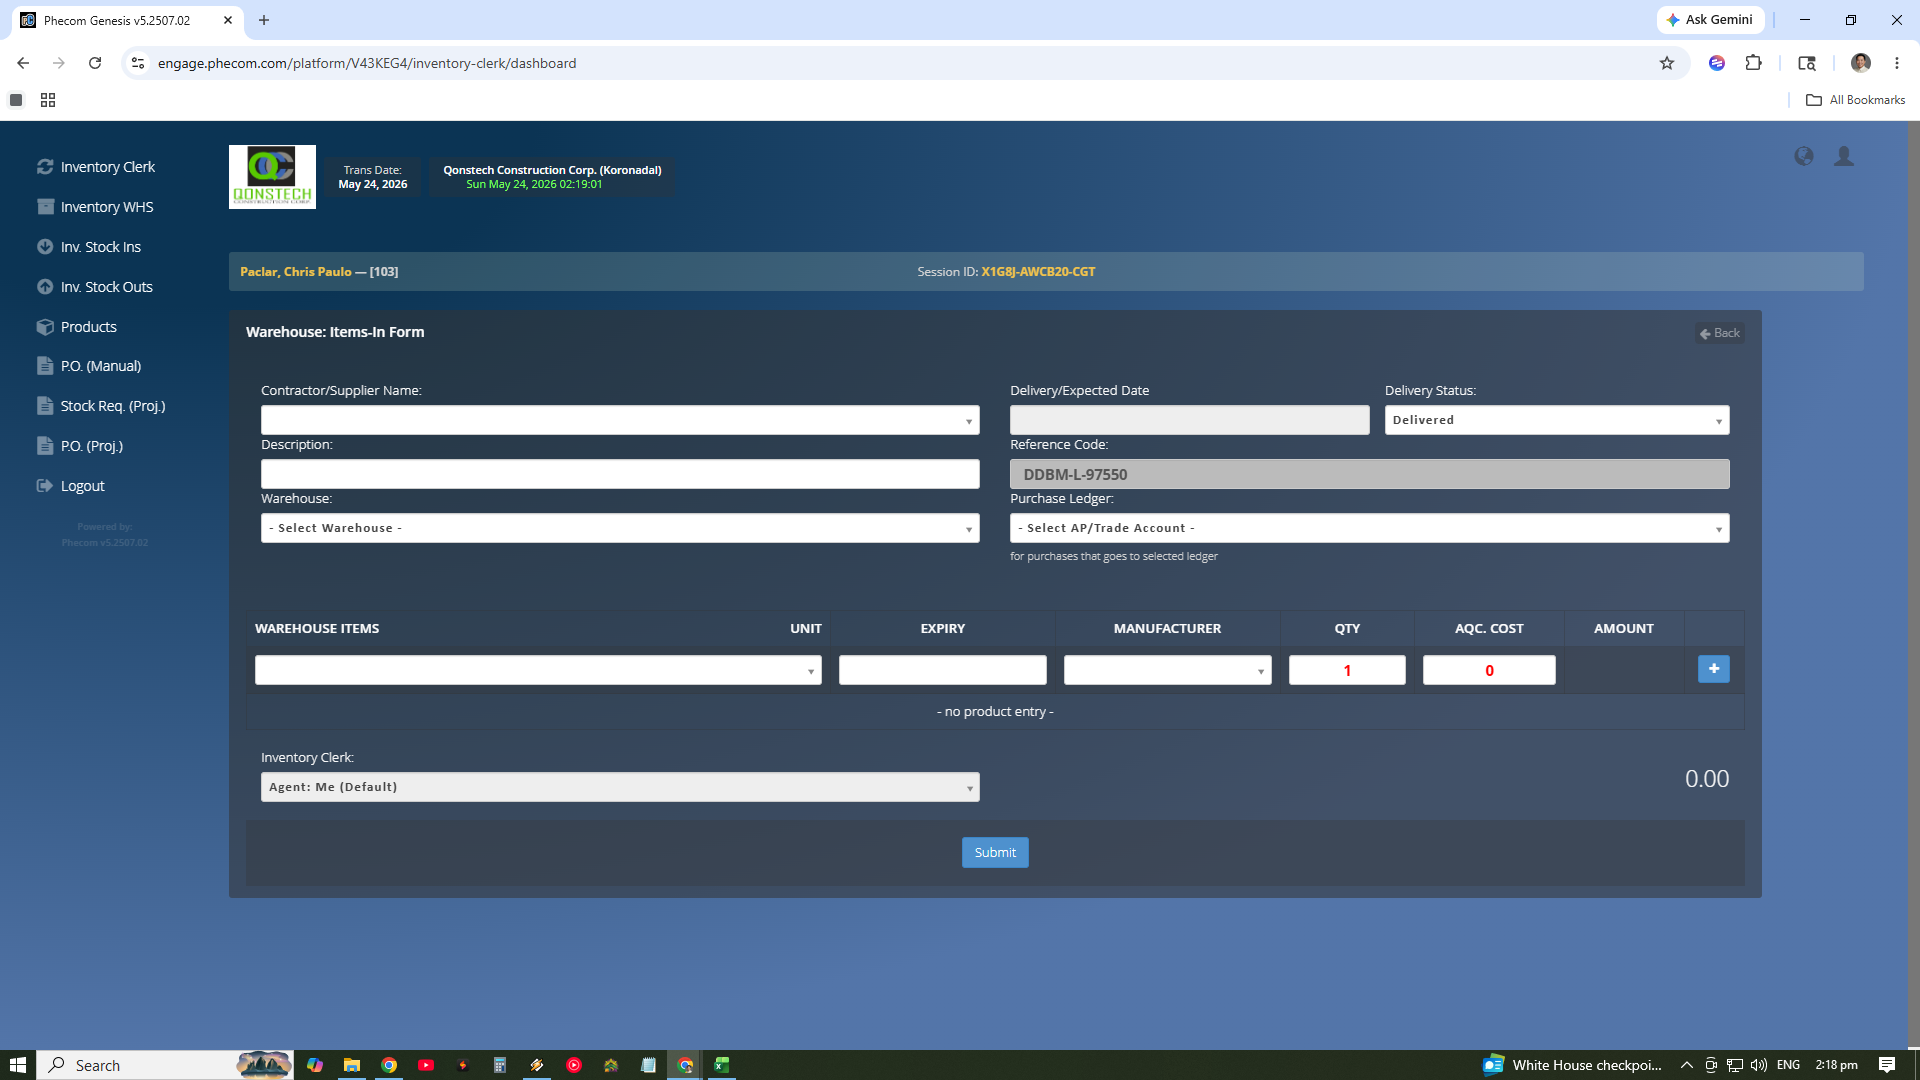This screenshot has width=1920, height=1080.
Task: Click the Session ID X1G8J-AWCB20-CGT text
Action: (x=1038, y=272)
